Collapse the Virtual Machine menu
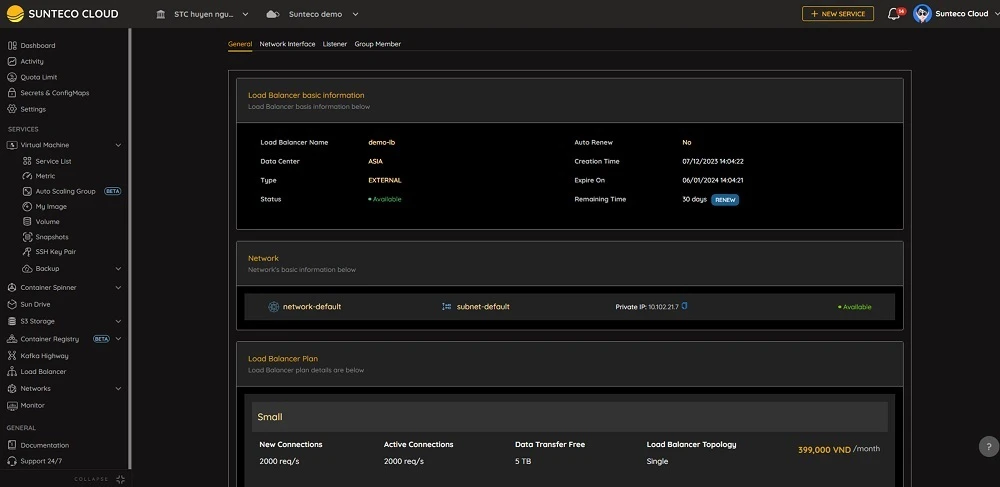The image size is (1000, 487). coord(118,145)
